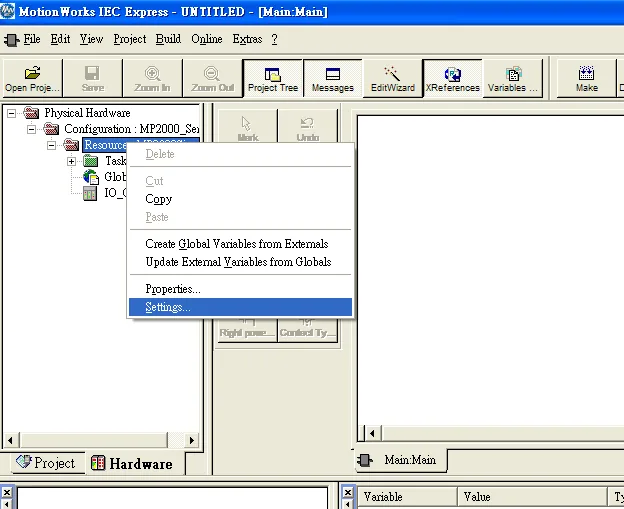The width and height of the screenshot is (624, 509).
Task: Collapse the Configuration MP2000 node
Action: point(31,129)
